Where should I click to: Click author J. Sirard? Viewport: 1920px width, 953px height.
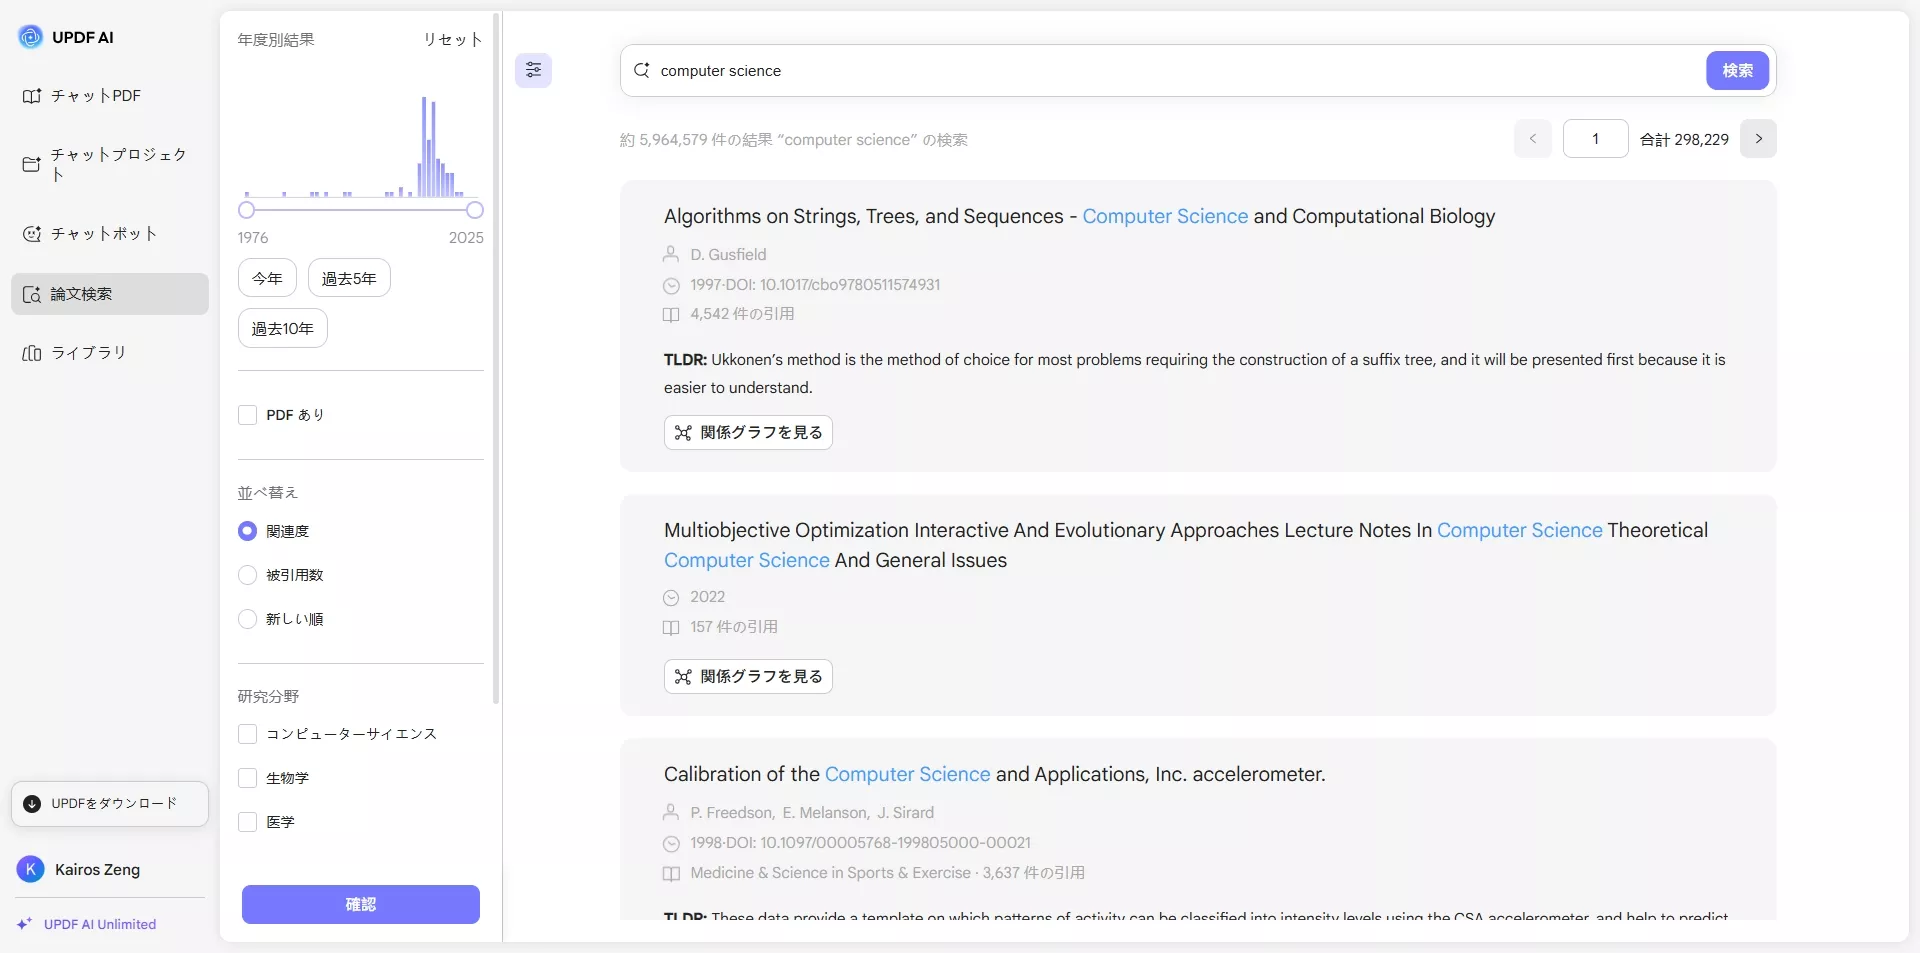pos(906,813)
